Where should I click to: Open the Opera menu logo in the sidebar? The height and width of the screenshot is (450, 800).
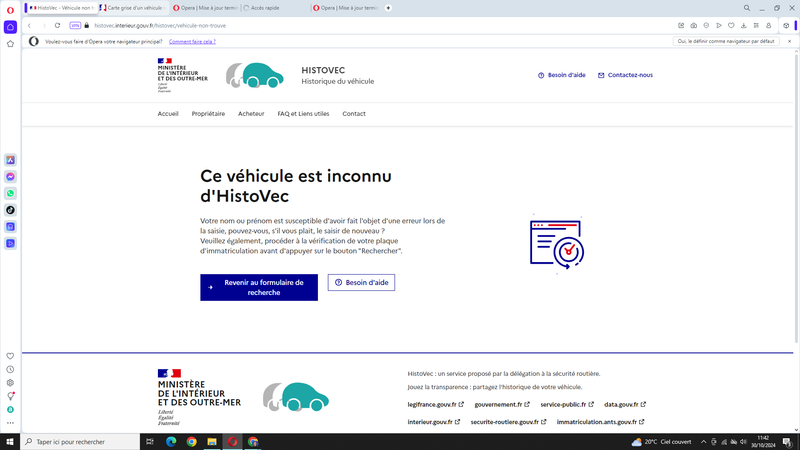coord(10,10)
